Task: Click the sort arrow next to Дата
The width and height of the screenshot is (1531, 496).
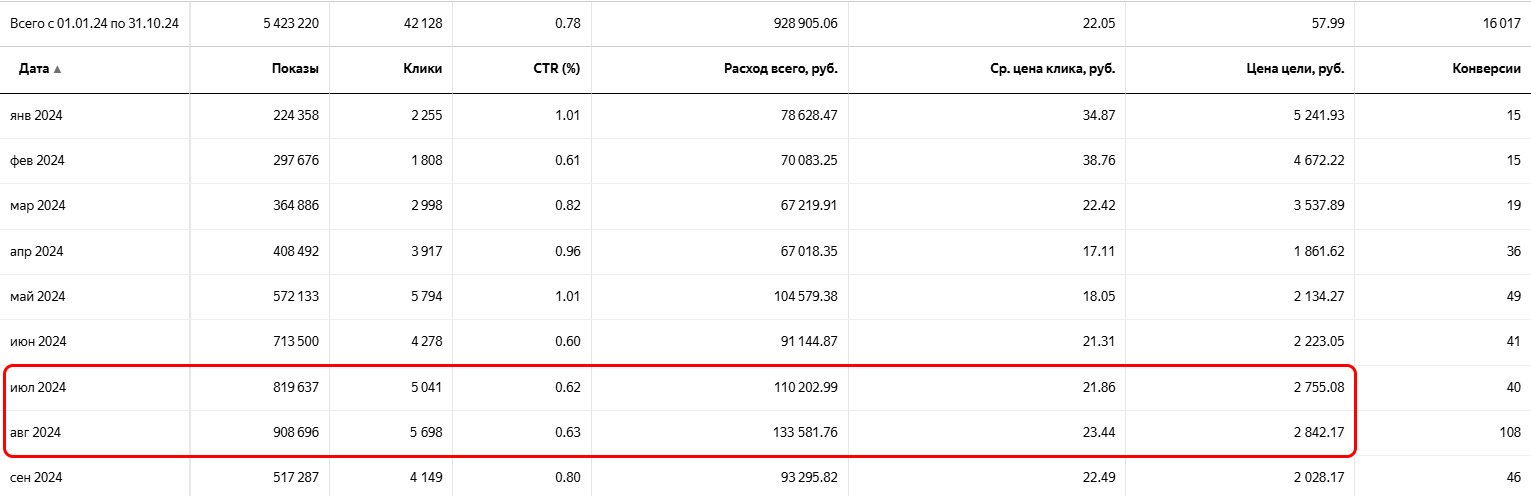Action: (57, 69)
